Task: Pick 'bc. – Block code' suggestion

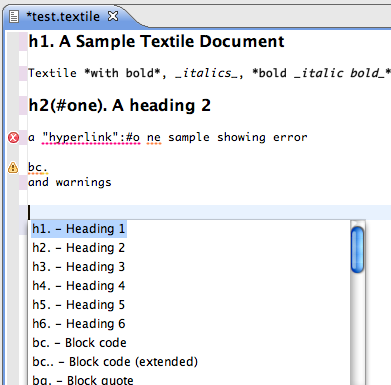Action: (79, 343)
